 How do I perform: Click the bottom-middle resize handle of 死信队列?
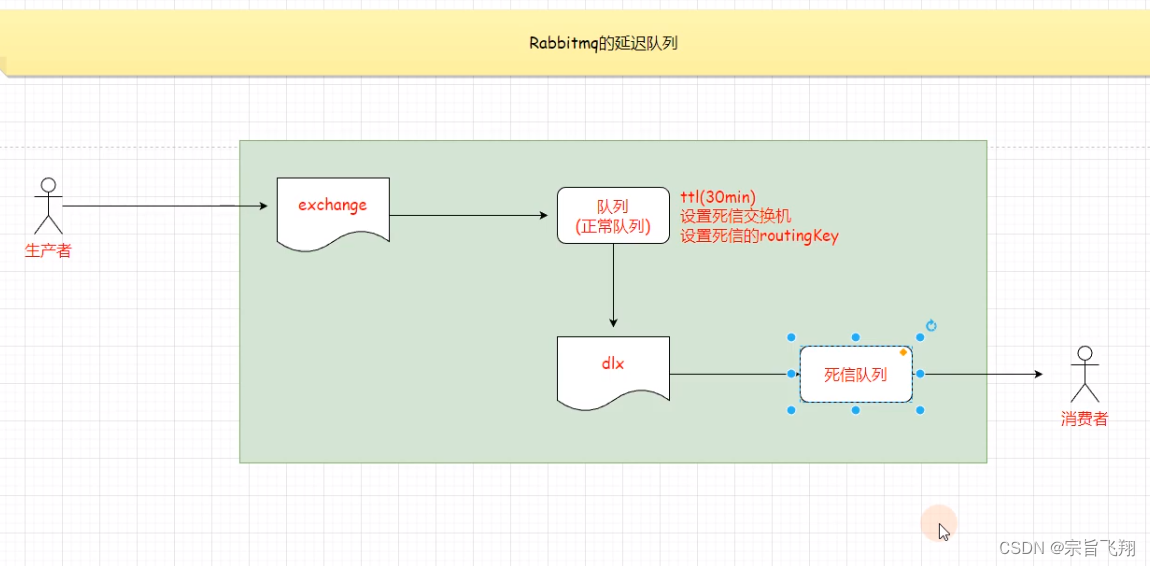pos(855,411)
